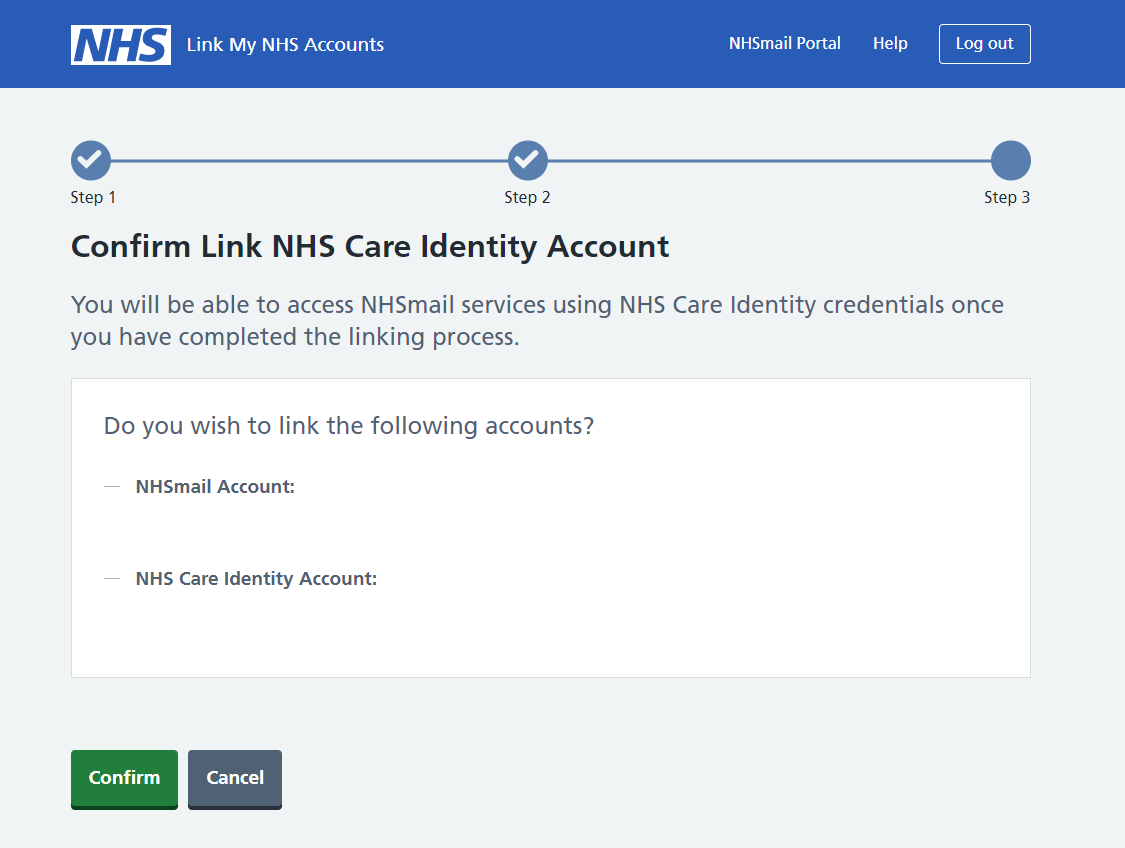
Task: Click the 'Do you wish to link' question text
Action: point(349,426)
